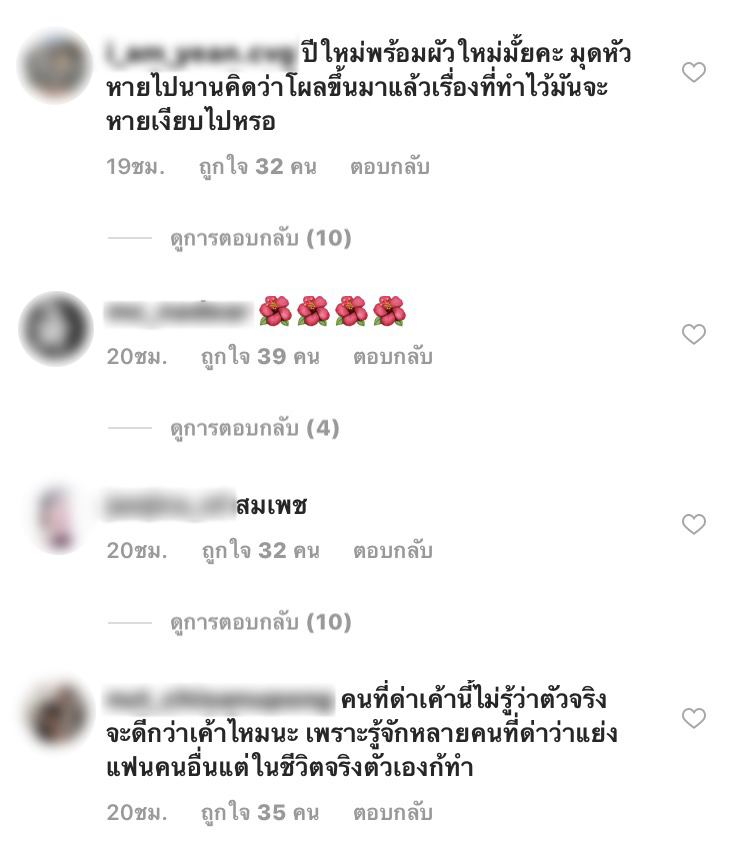750x859 pixels.
Task: View the 39 likes on flower comment
Action: [x=260, y=357]
